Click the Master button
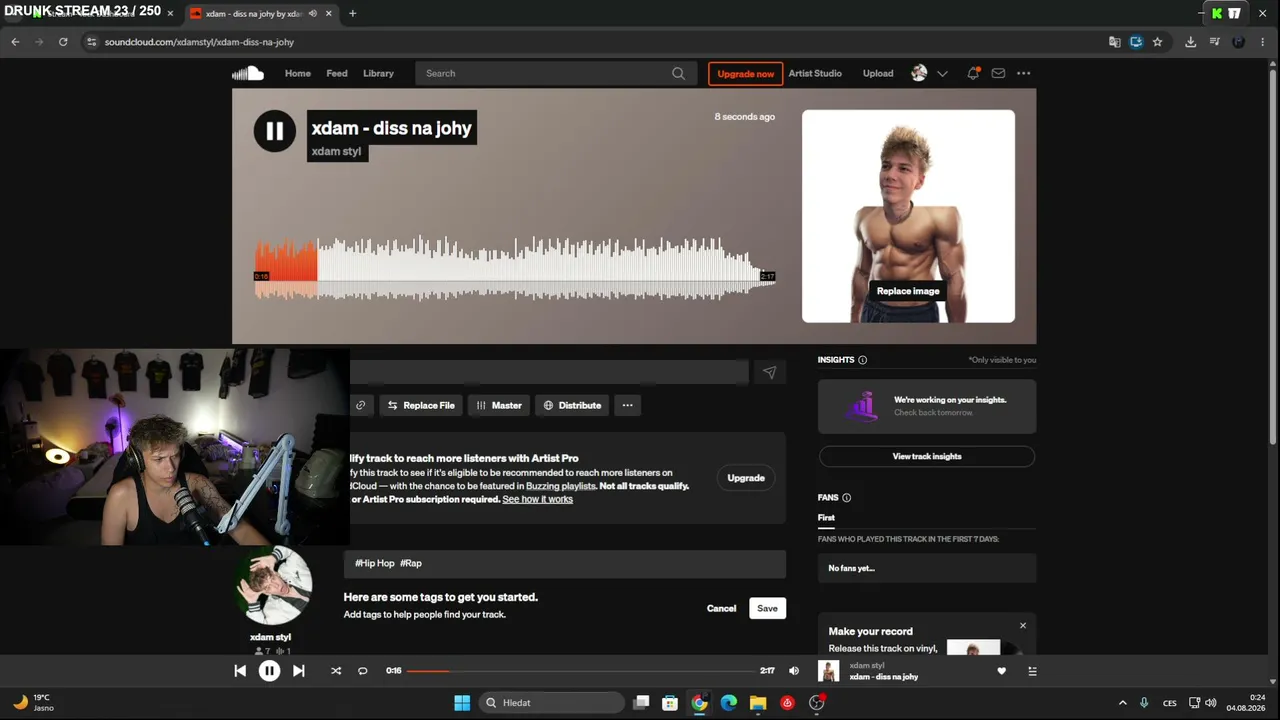 pos(499,405)
